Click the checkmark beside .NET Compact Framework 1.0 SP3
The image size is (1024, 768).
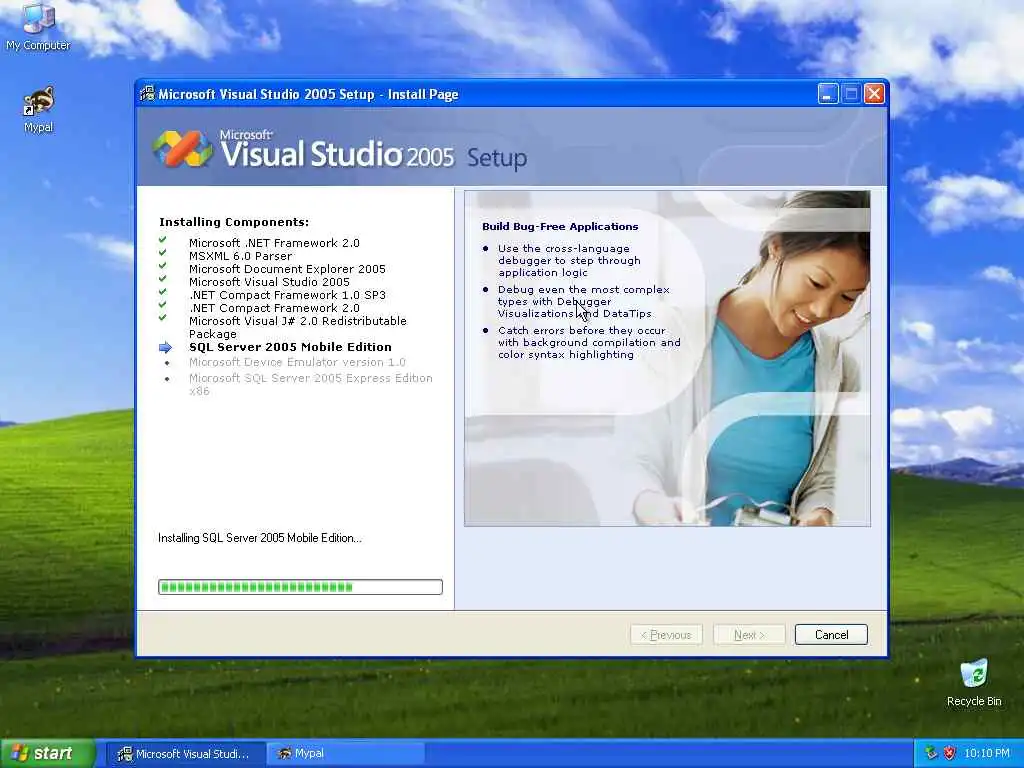point(163,293)
